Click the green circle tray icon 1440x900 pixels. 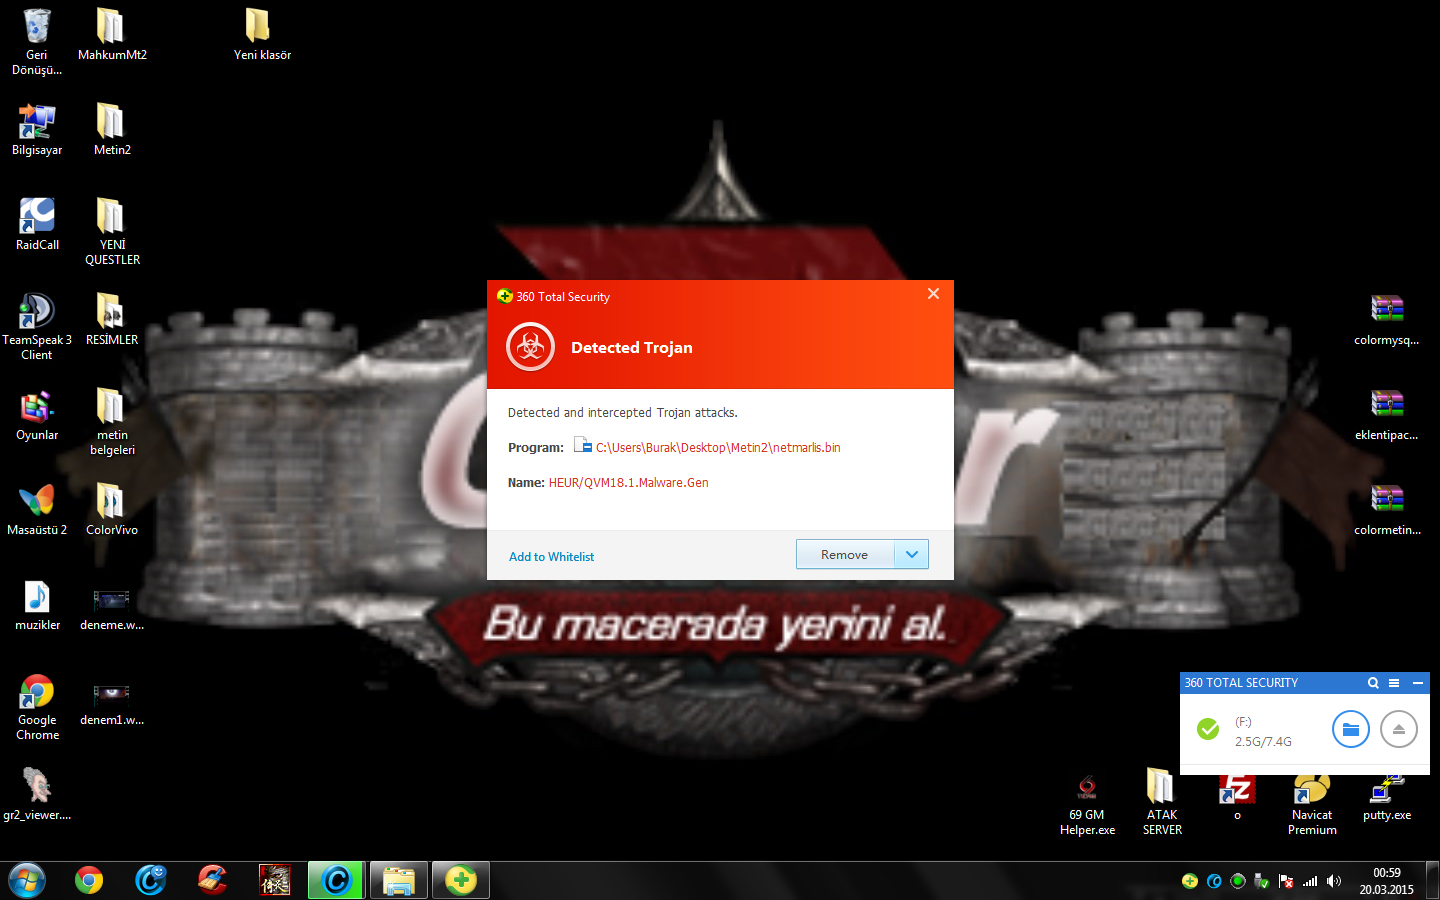click(x=1238, y=881)
